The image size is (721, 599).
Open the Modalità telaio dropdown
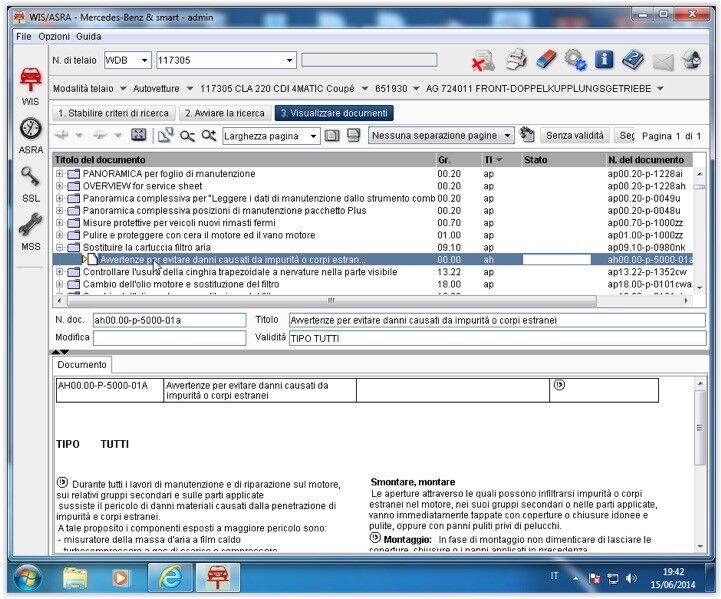(x=123, y=88)
